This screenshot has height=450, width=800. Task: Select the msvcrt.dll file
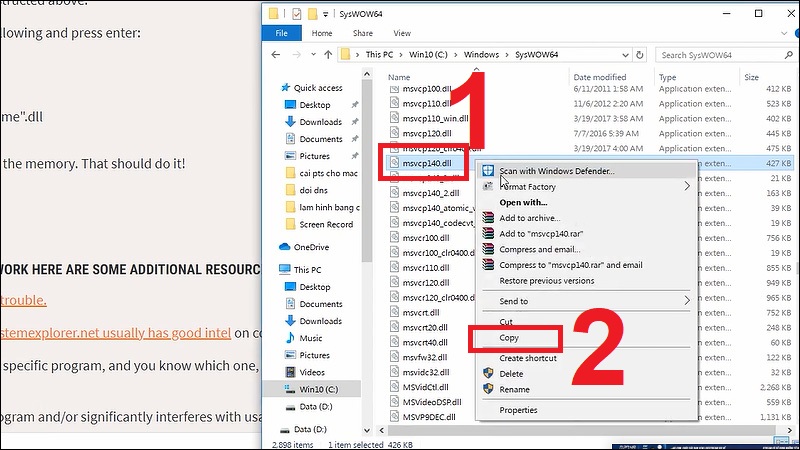[421, 313]
